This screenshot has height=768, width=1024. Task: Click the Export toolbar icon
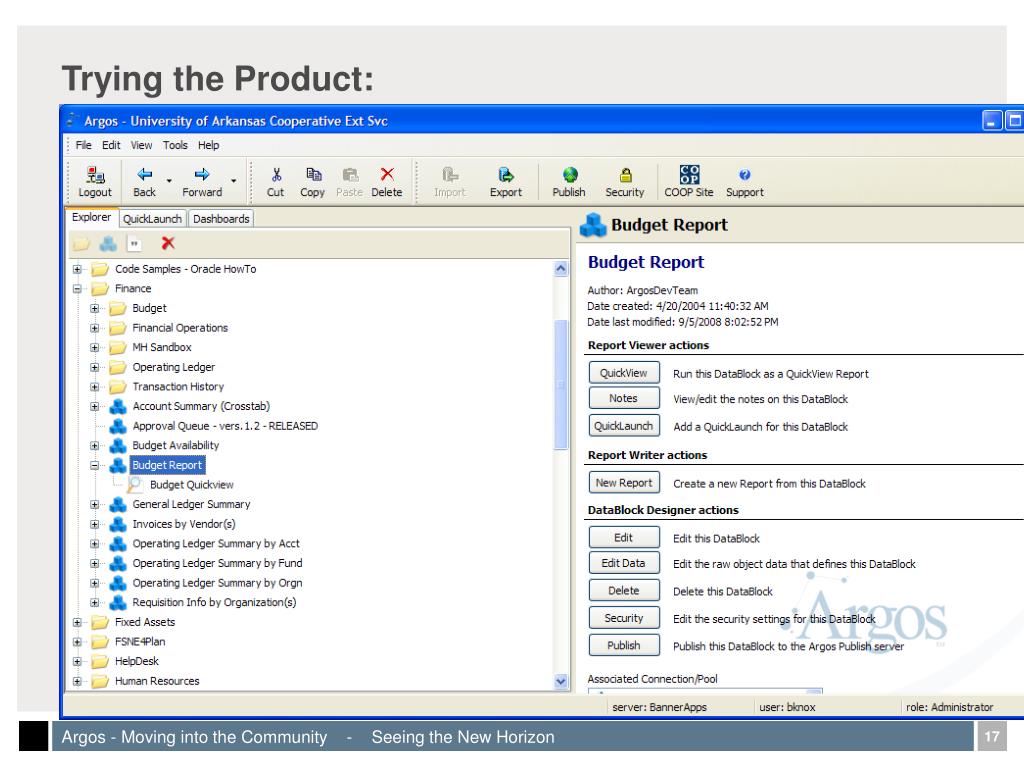[x=506, y=174]
